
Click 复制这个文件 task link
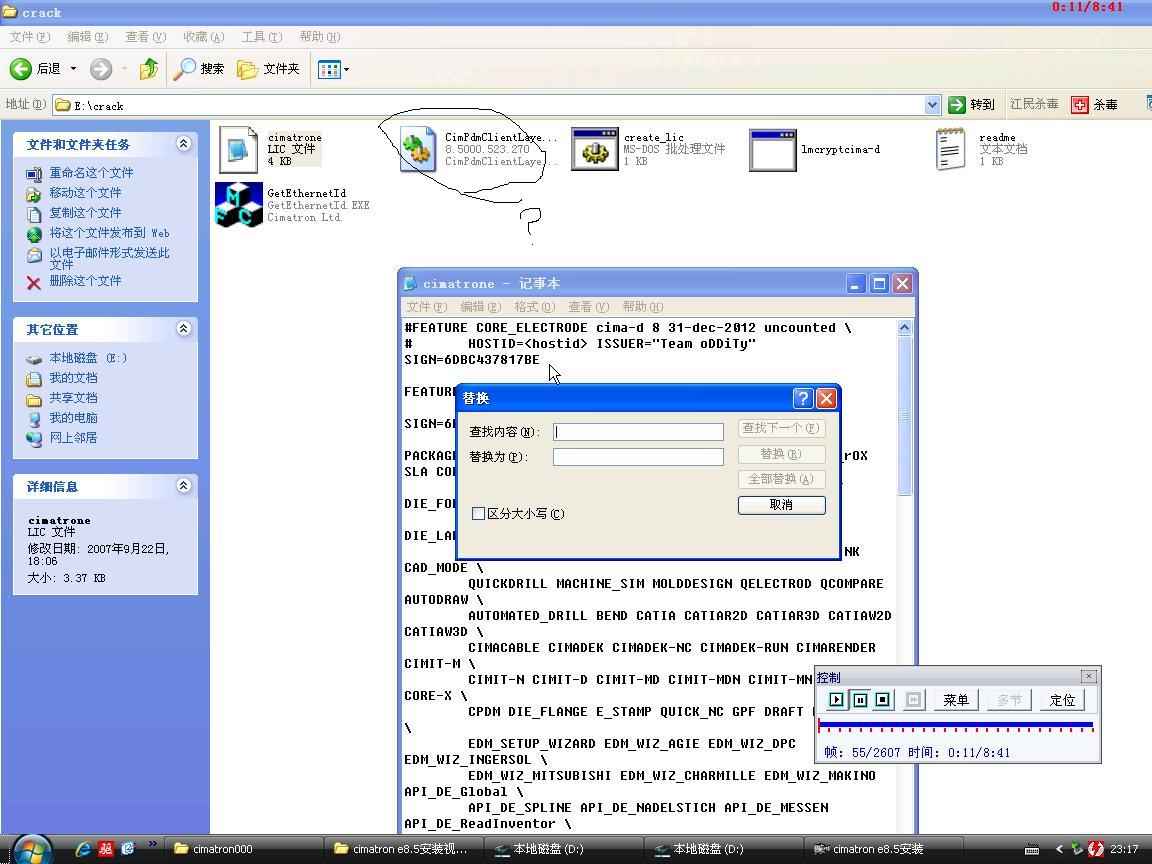click(x=85, y=212)
